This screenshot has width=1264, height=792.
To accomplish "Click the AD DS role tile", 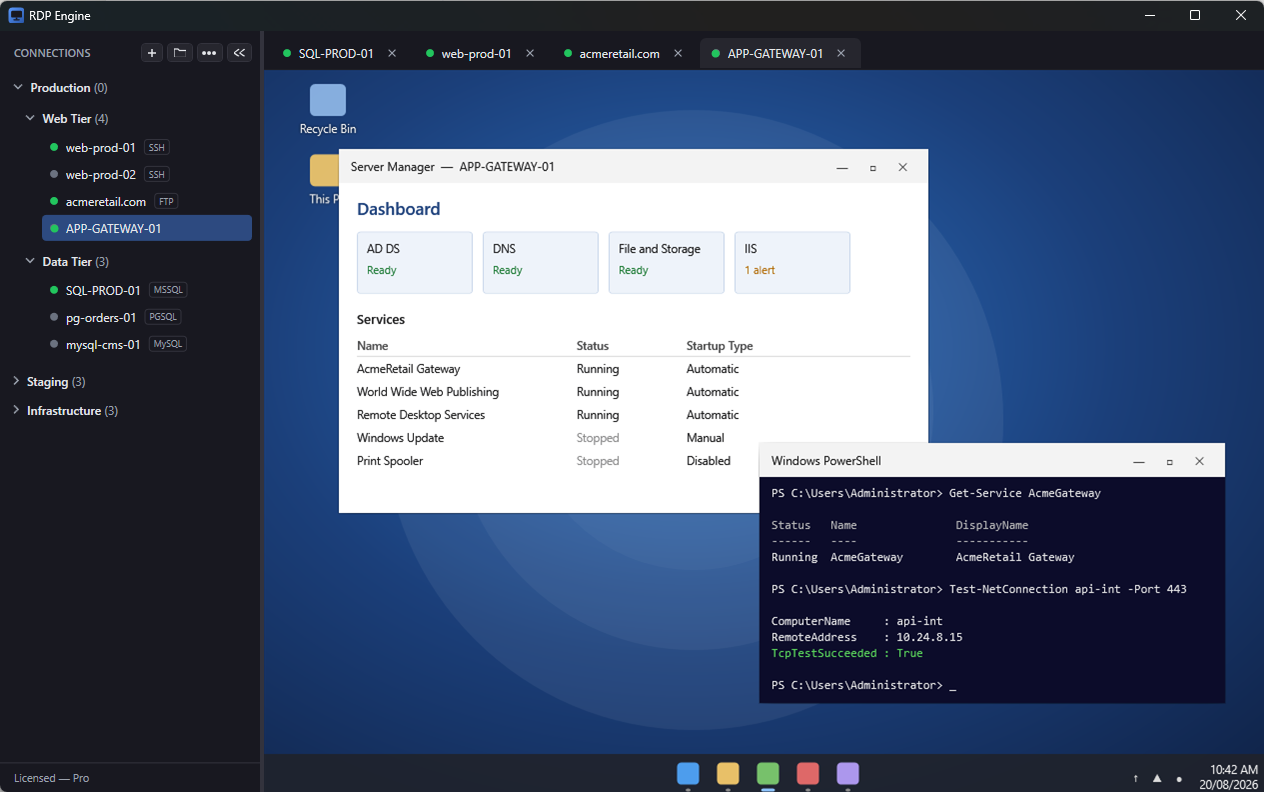I will [415, 263].
